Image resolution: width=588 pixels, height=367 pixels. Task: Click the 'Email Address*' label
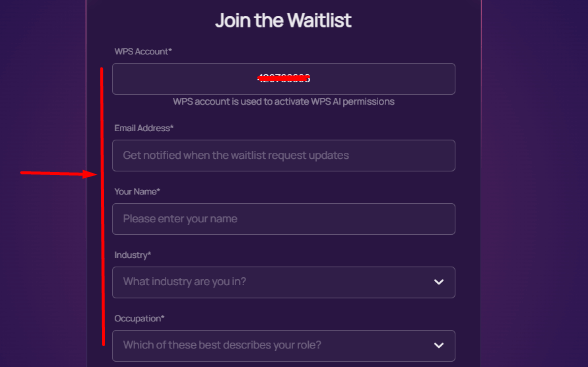[x=144, y=128]
